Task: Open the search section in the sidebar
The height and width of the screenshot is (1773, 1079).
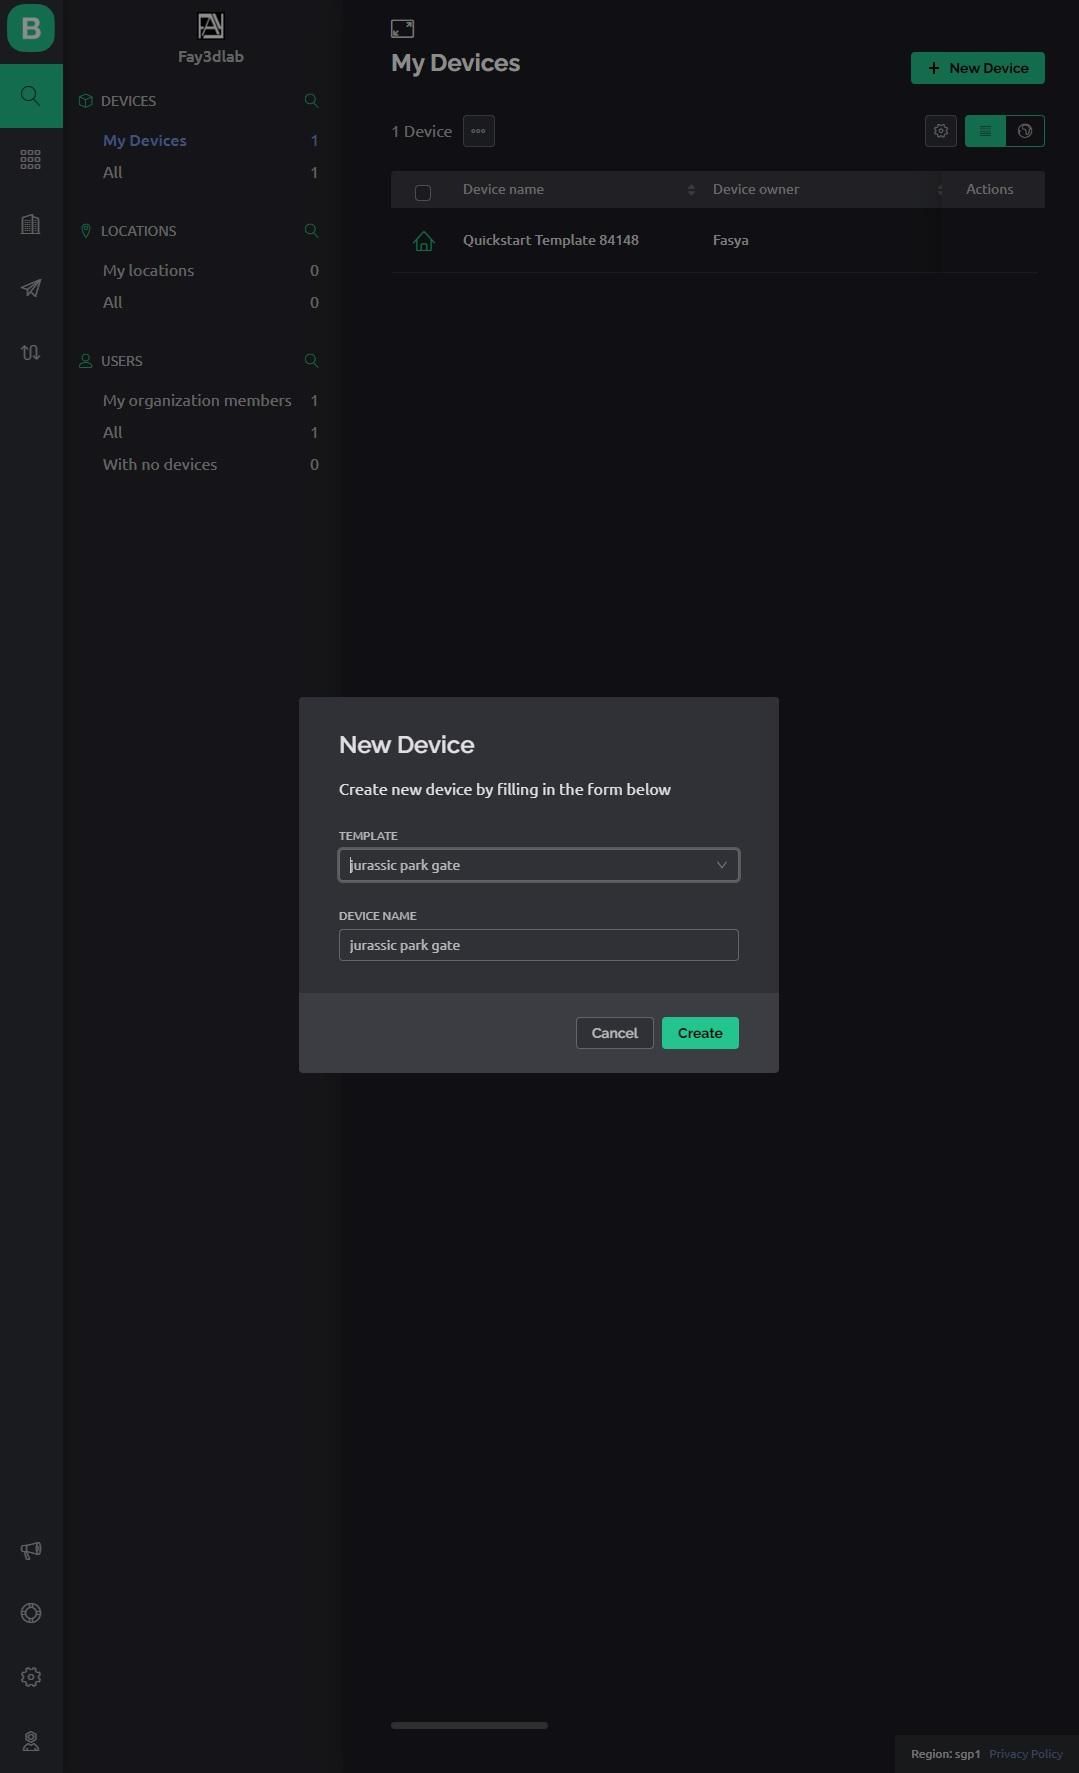Action: tap(31, 96)
